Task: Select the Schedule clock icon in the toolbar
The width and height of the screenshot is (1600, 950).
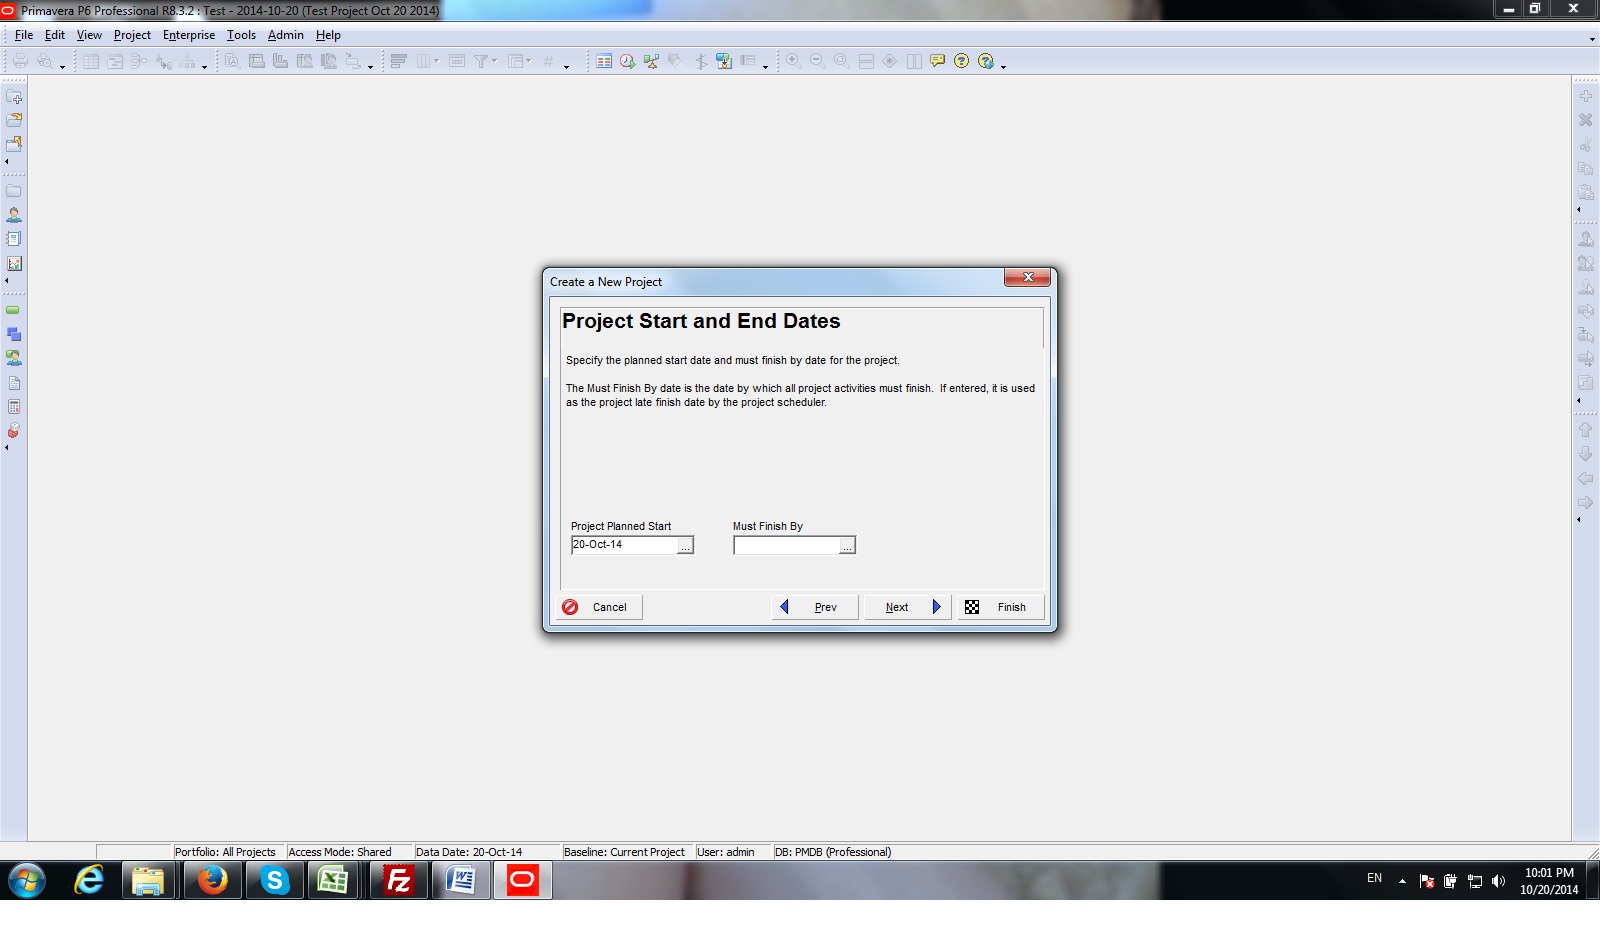Action: click(626, 61)
